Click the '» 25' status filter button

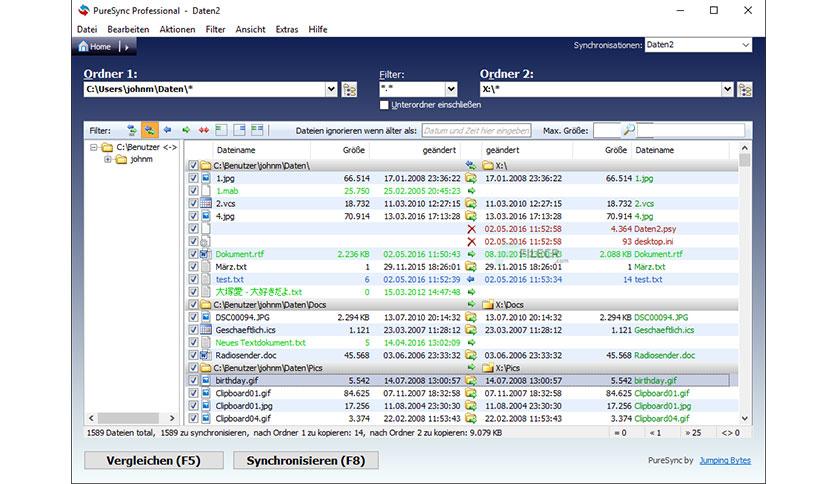693,433
